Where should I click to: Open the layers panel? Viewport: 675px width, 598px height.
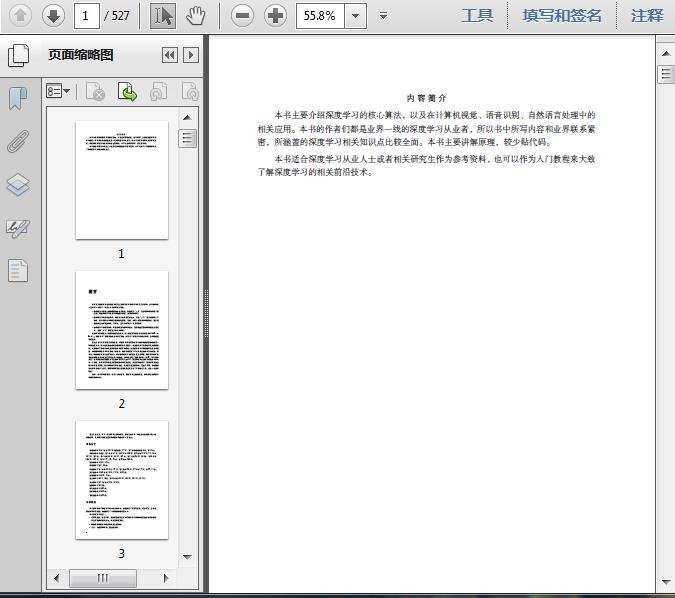(x=18, y=185)
